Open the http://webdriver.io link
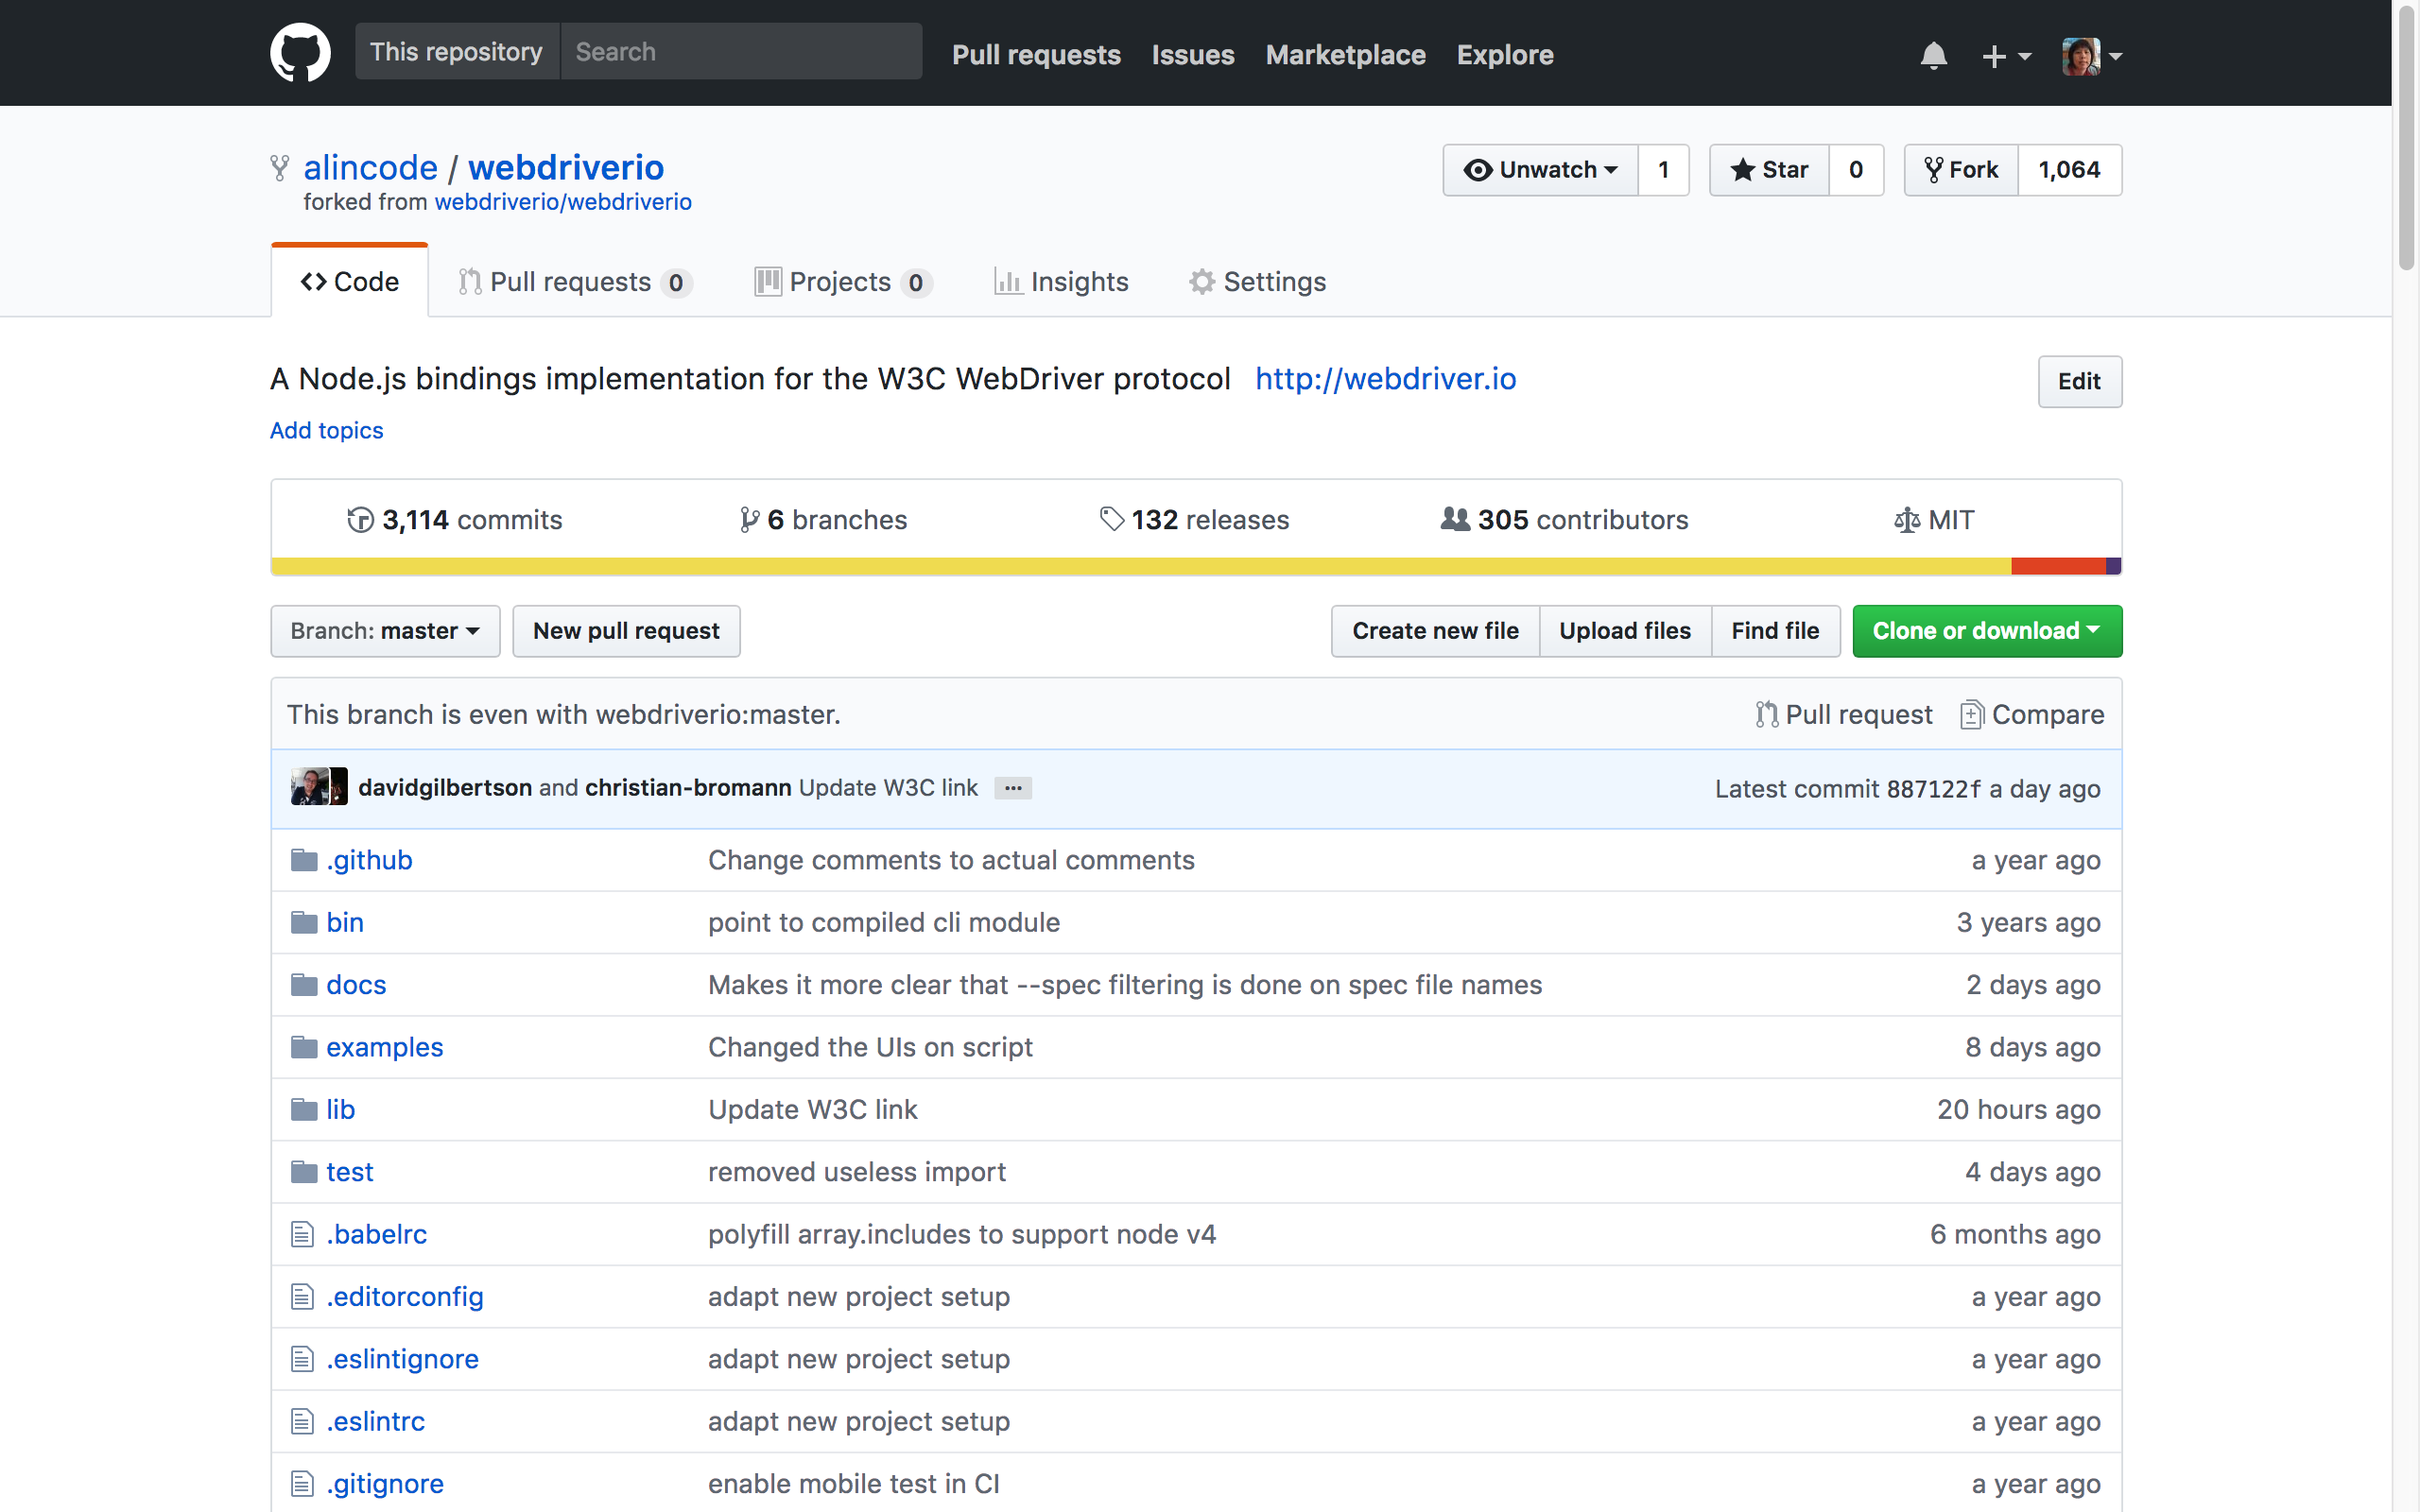Image resolution: width=2420 pixels, height=1512 pixels. point(1385,379)
